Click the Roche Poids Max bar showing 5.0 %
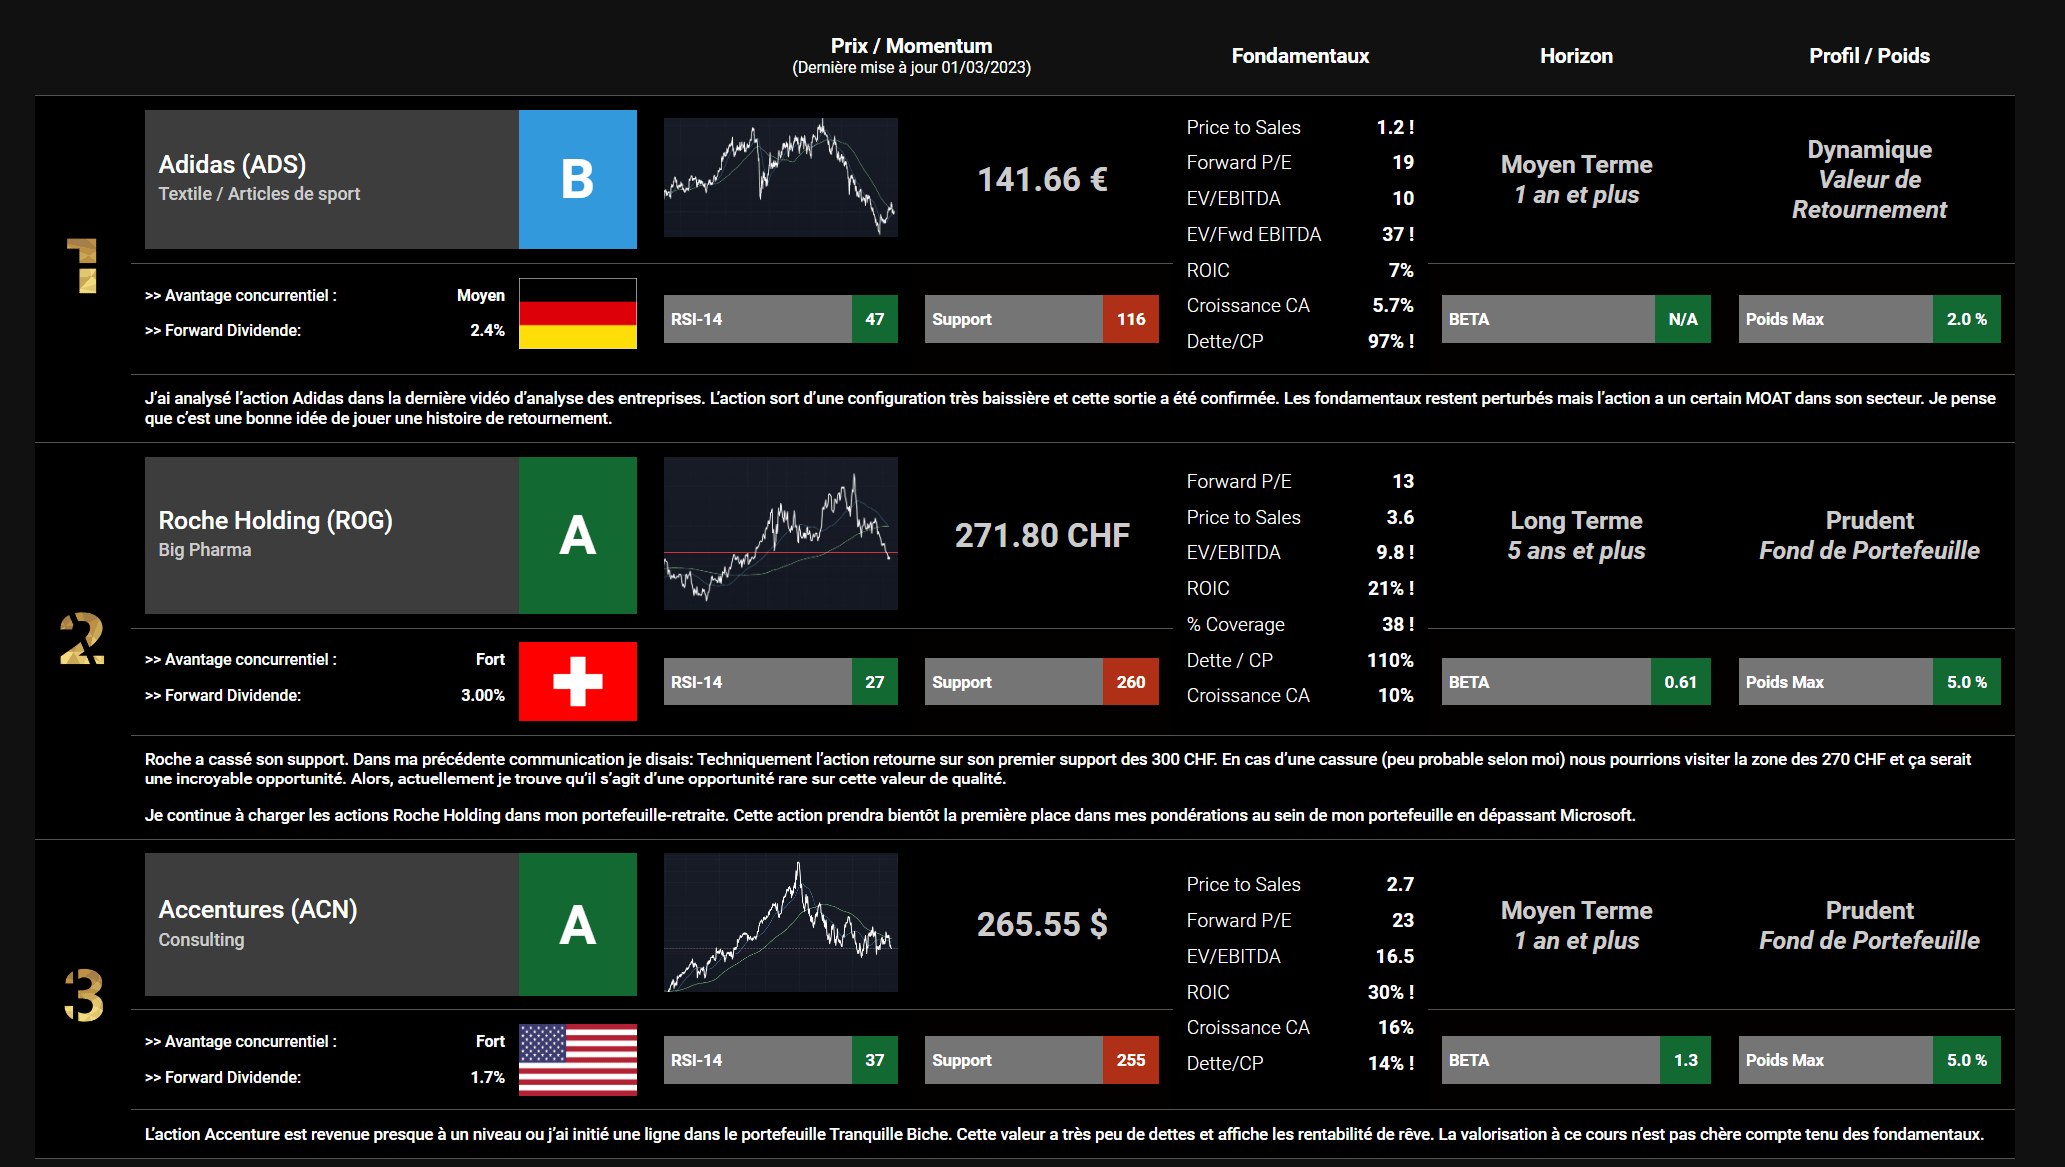The image size is (2065, 1167). [1869, 682]
